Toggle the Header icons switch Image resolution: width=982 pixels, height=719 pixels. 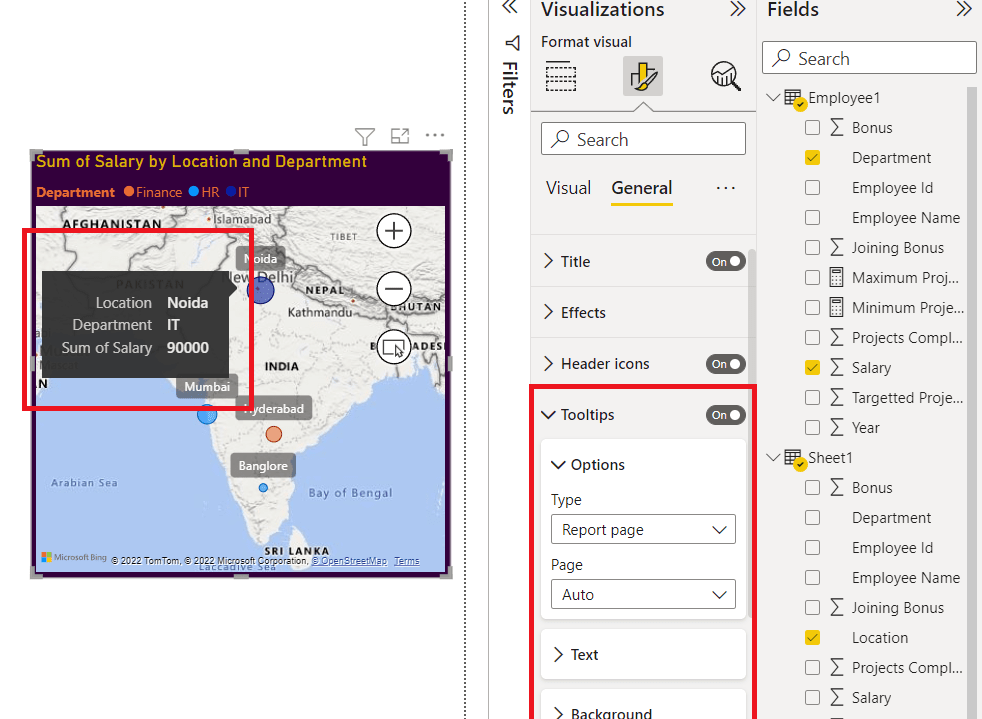(x=725, y=364)
